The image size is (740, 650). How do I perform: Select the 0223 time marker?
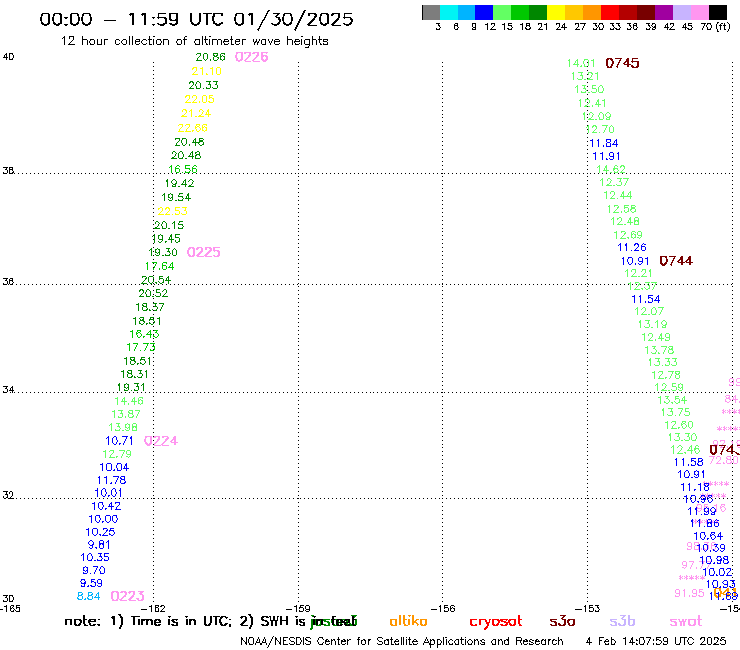[x=127, y=596]
